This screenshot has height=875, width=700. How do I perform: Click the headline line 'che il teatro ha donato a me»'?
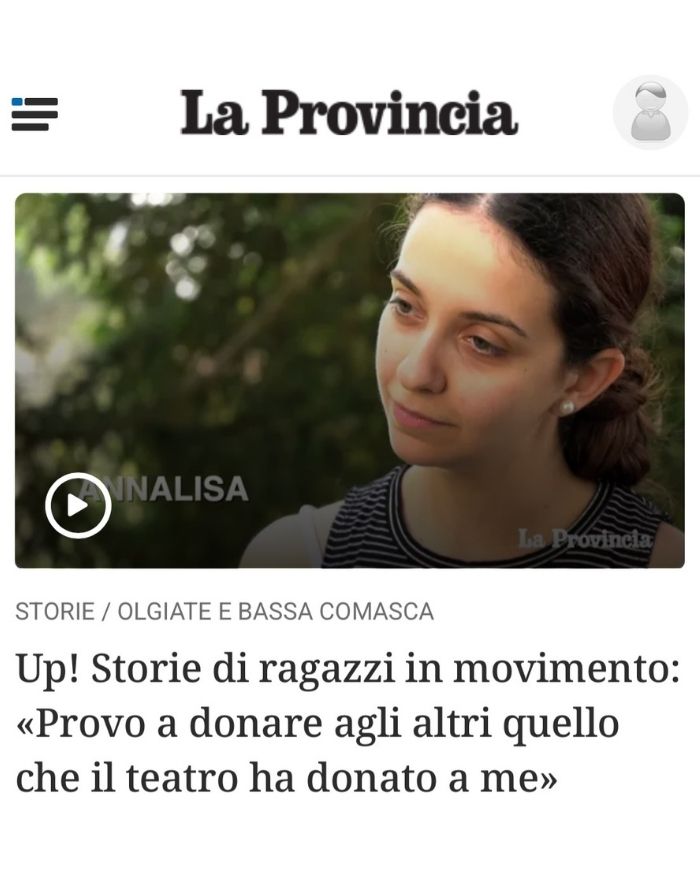[x=286, y=778]
